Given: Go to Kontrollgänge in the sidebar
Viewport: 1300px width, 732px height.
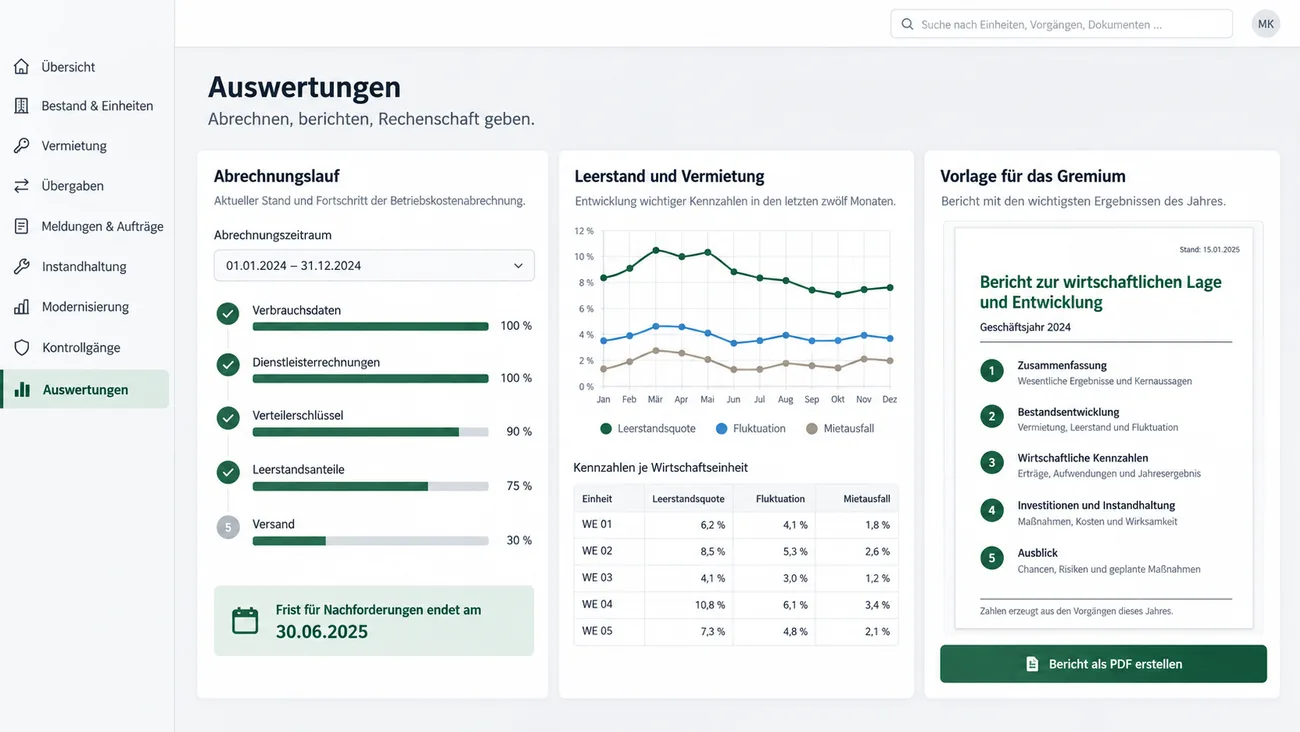Looking at the screenshot, I should tap(85, 348).
